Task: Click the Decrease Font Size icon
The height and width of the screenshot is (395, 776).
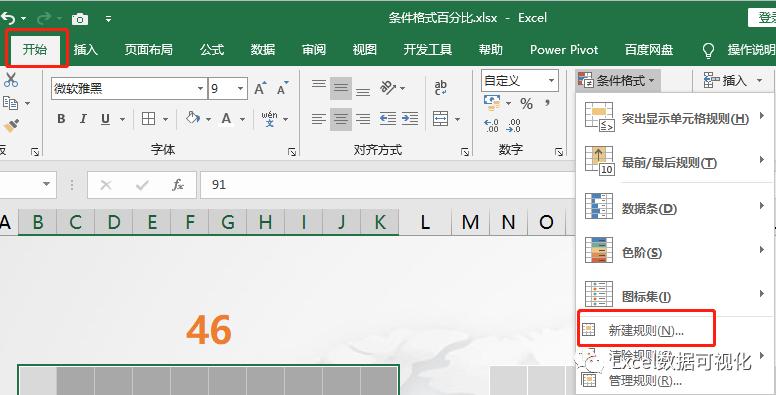Action: click(282, 89)
